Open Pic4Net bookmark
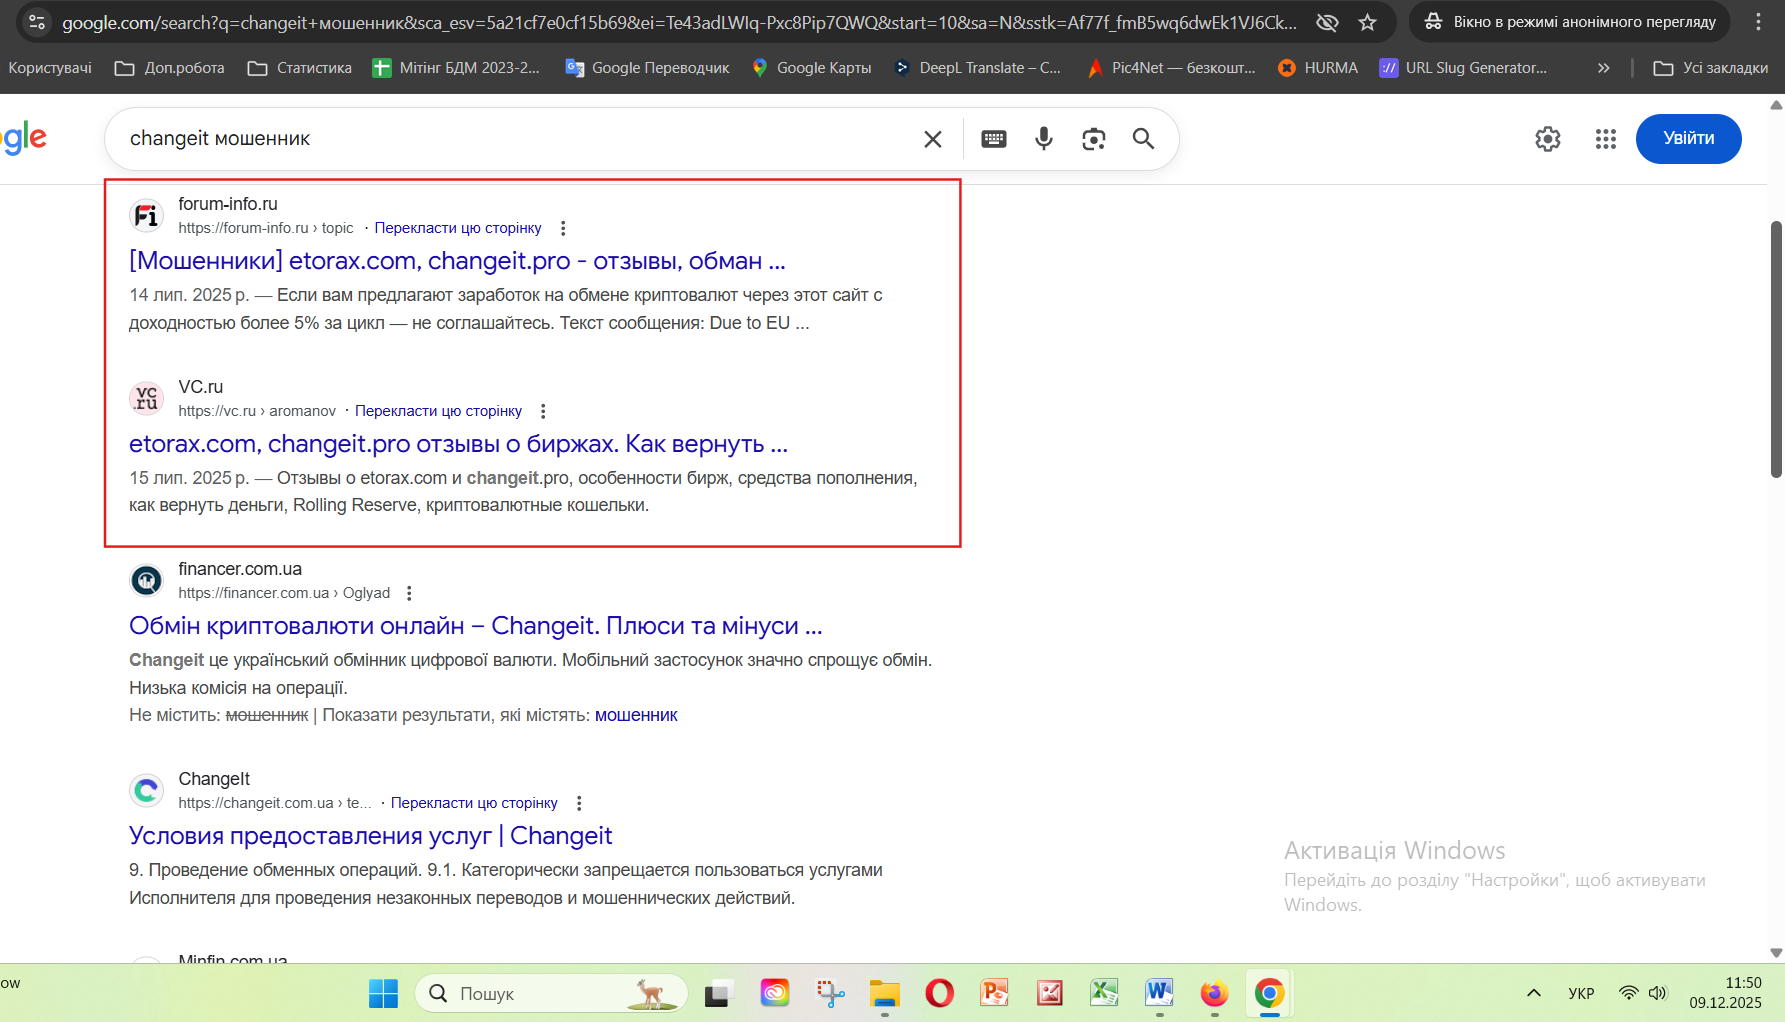The height and width of the screenshot is (1022, 1785). pyautogui.click(x=1171, y=68)
